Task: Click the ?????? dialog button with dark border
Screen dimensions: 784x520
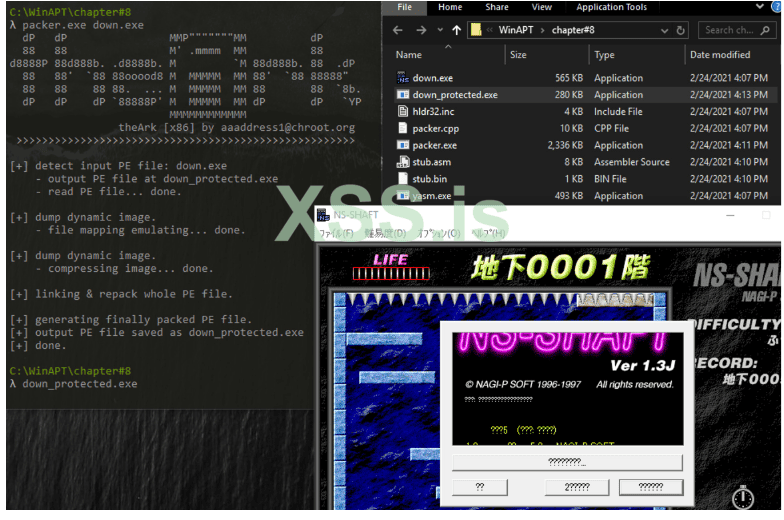Action: click(x=650, y=487)
